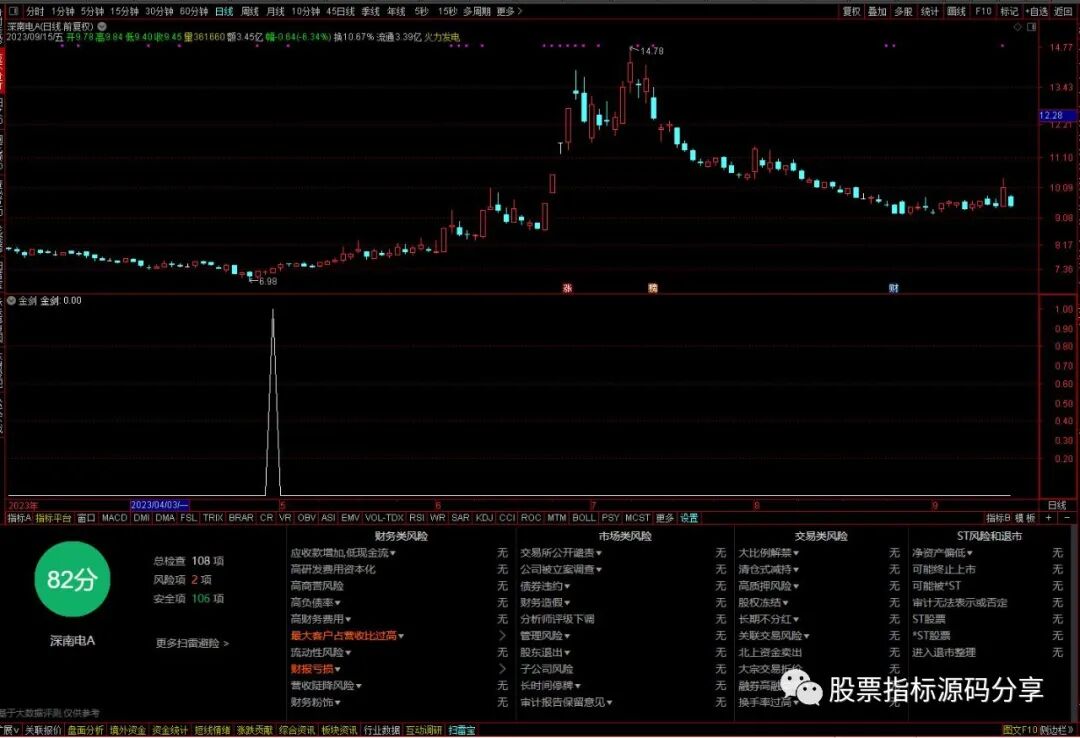The image size is (1080, 738).
Task: Select the CCI indicator
Action: click(x=507, y=517)
